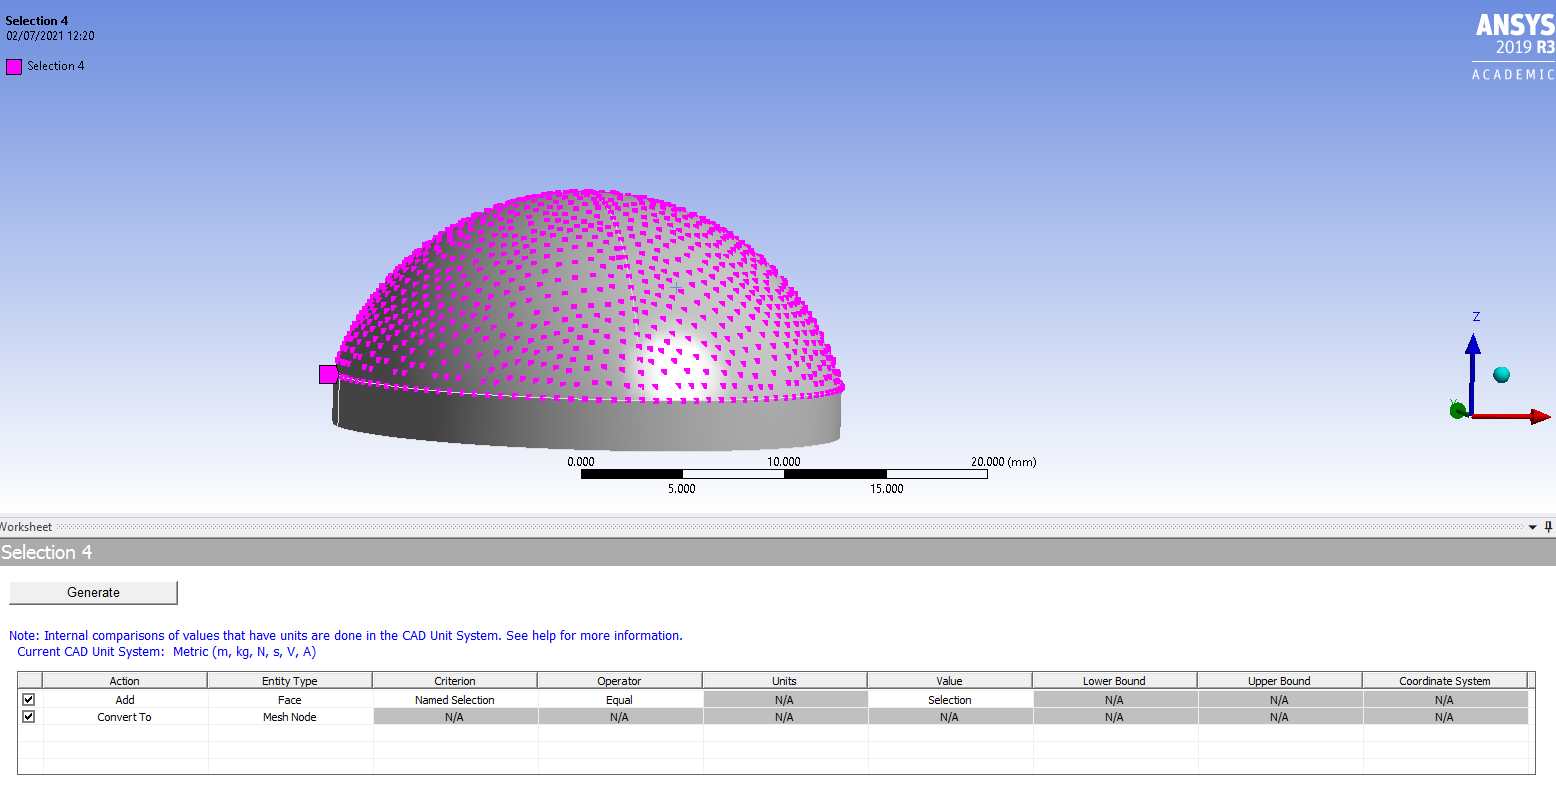Click the magenta Selection 4 legend swatch

pos(14,67)
